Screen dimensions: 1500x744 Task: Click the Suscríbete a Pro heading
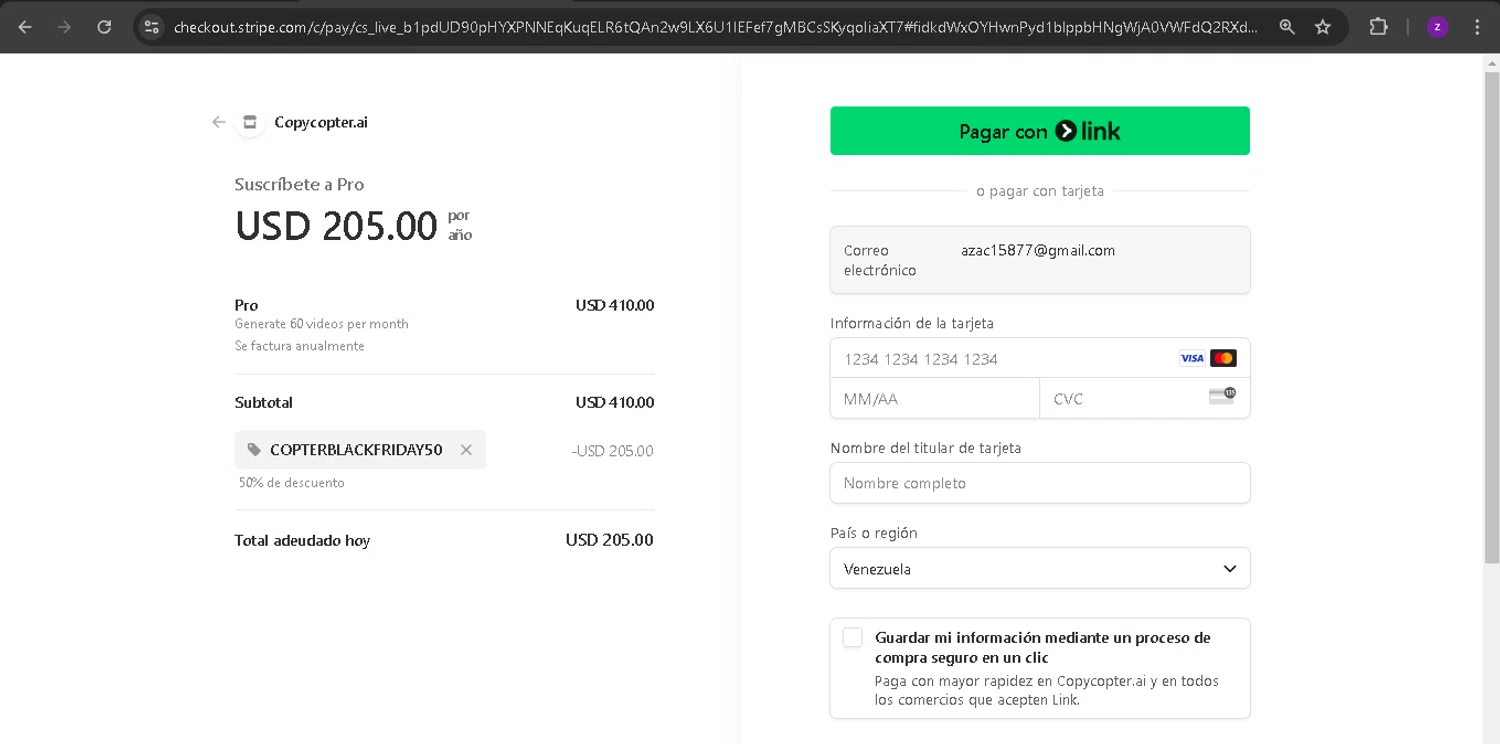(x=299, y=184)
